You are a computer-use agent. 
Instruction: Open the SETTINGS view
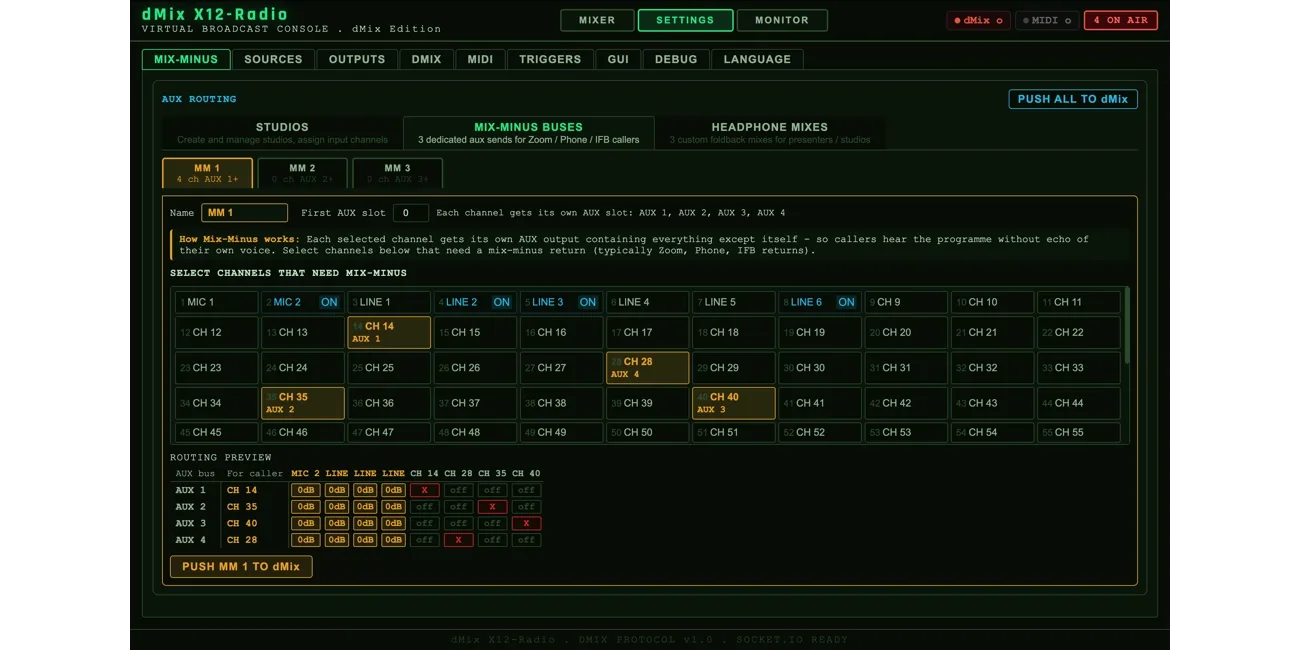(685, 20)
